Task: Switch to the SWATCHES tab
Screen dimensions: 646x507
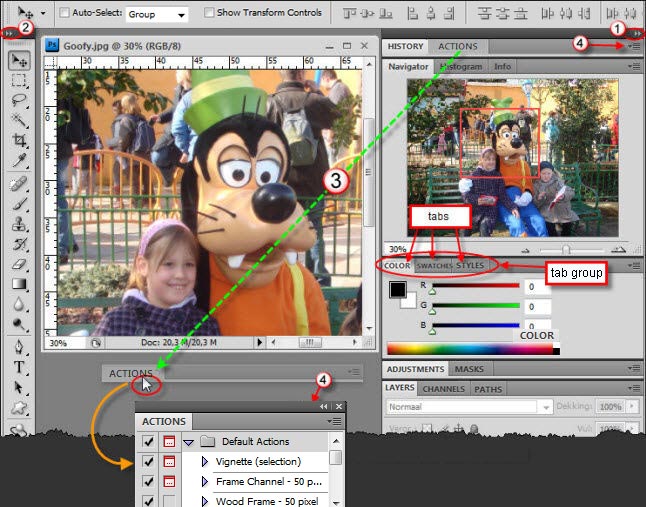Action: (434, 266)
